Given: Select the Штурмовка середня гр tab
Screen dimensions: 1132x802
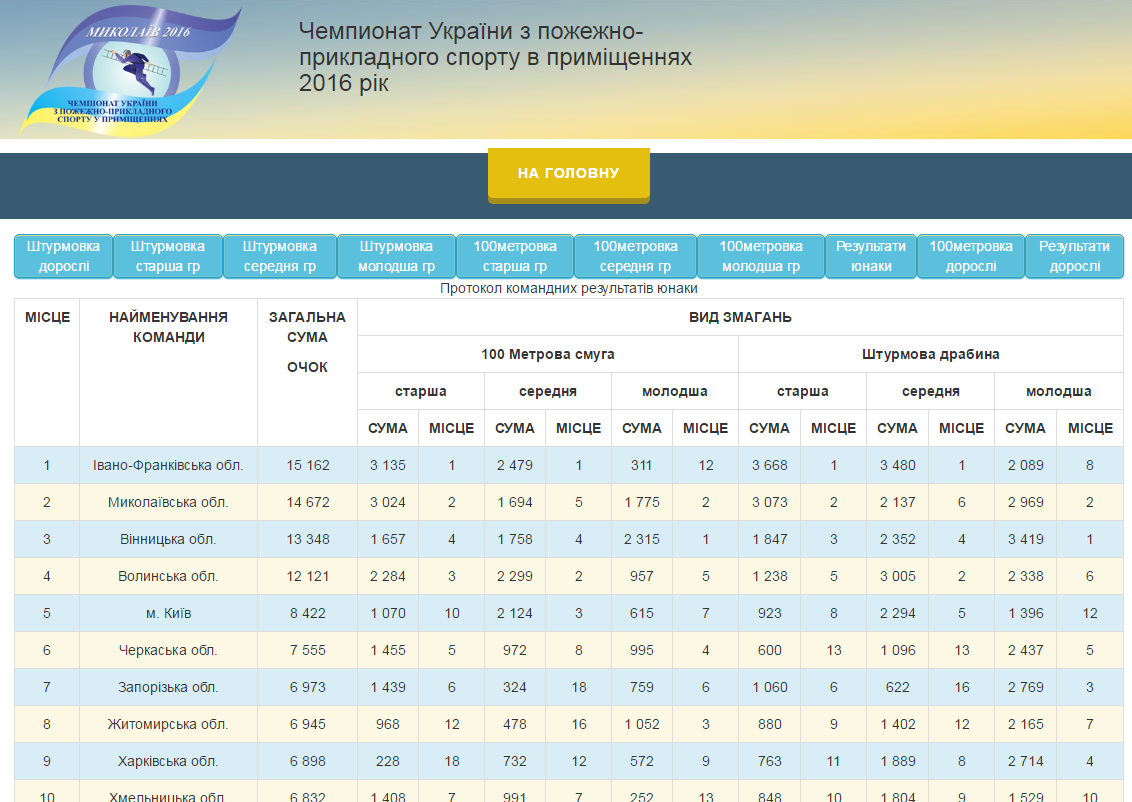Looking at the screenshot, I should pyautogui.click(x=279, y=256).
